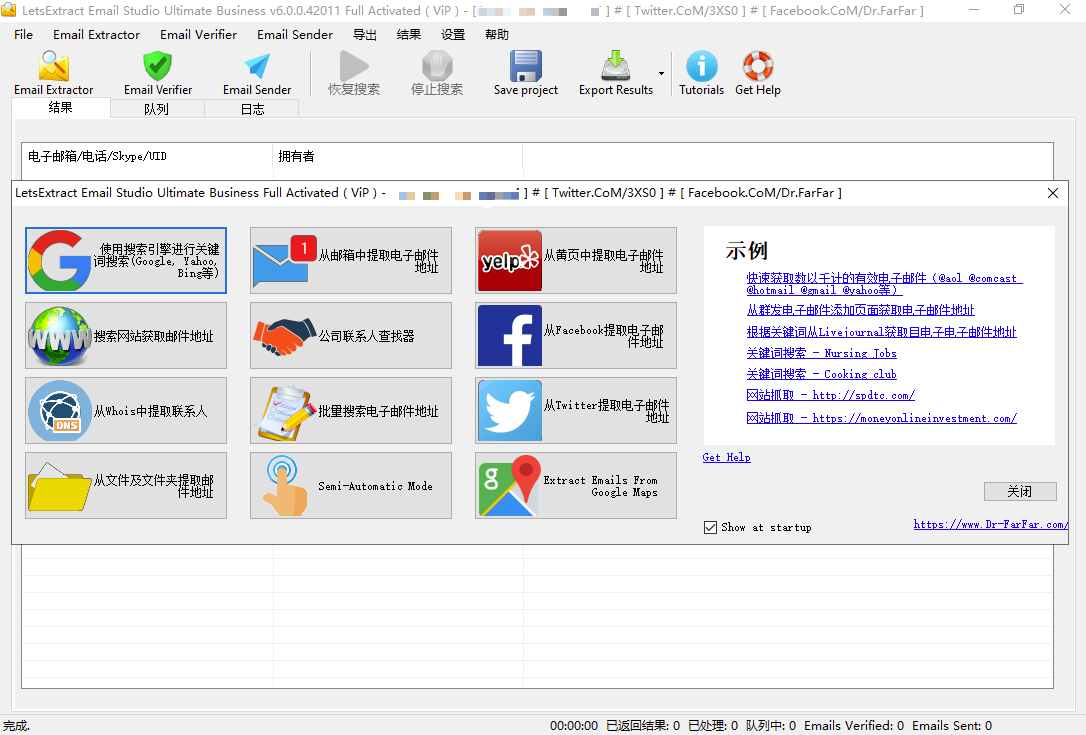Open the Email Verifier green shield icon
Image resolution: width=1086 pixels, height=735 pixels.
point(158,73)
